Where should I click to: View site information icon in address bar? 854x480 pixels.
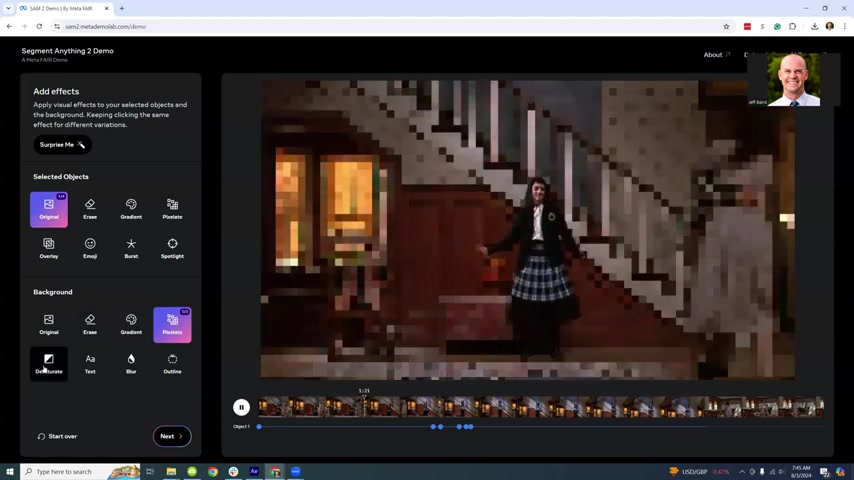point(57,26)
